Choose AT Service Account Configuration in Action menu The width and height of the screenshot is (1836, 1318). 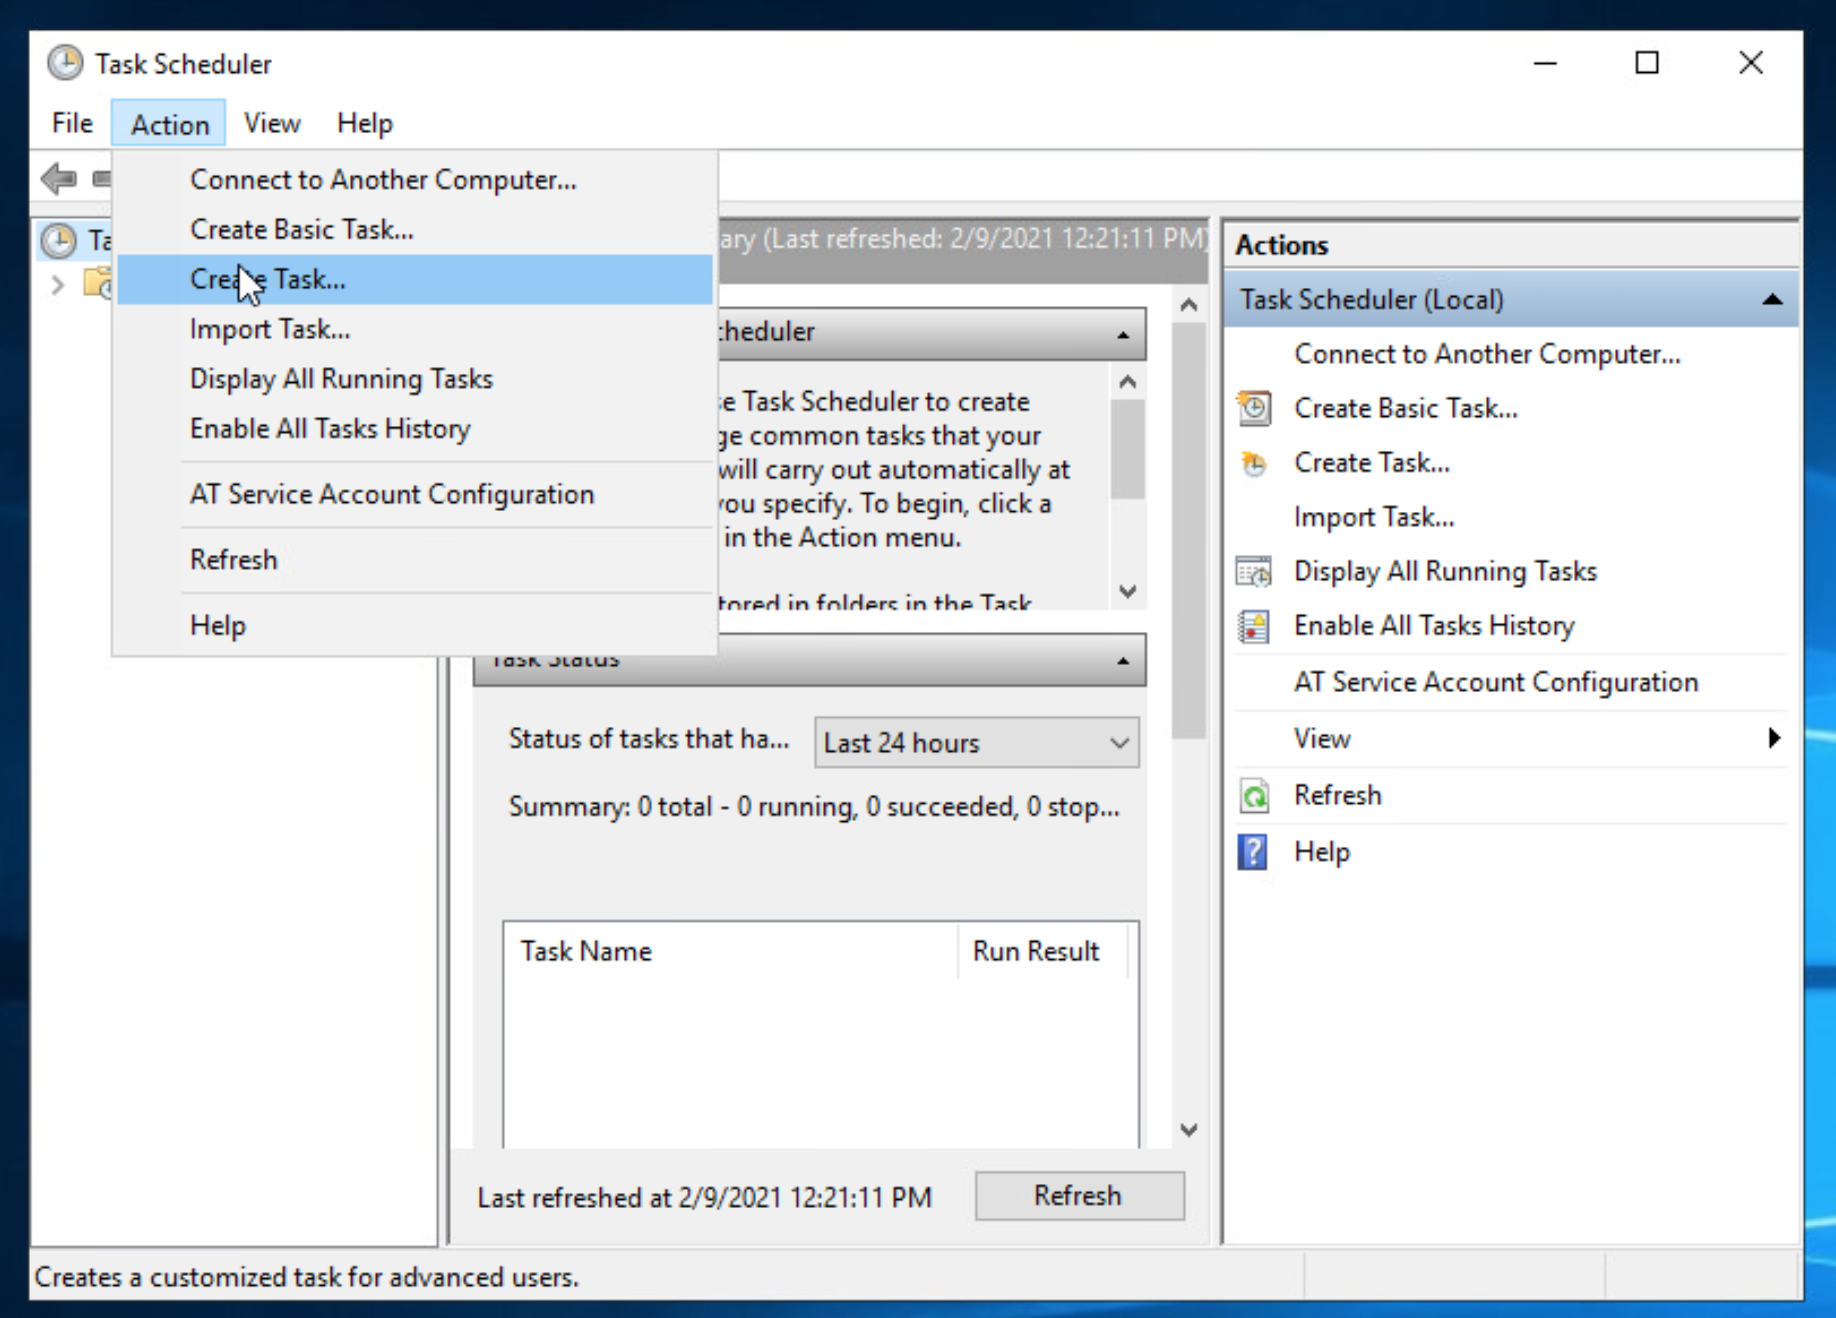pos(415,494)
